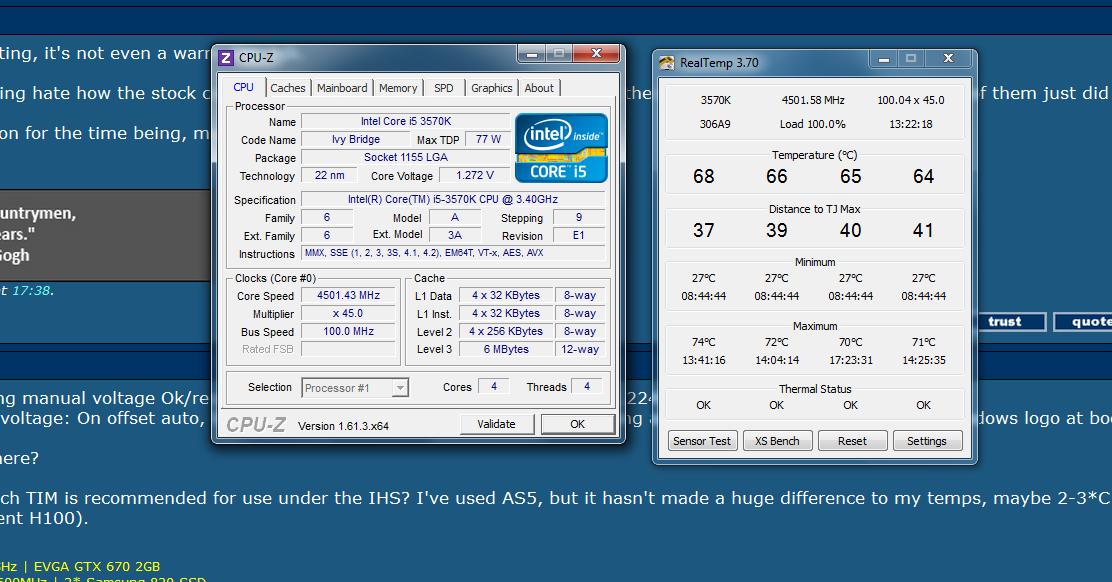Switch to the Caches tab
This screenshot has width=1112, height=582.
pos(288,88)
